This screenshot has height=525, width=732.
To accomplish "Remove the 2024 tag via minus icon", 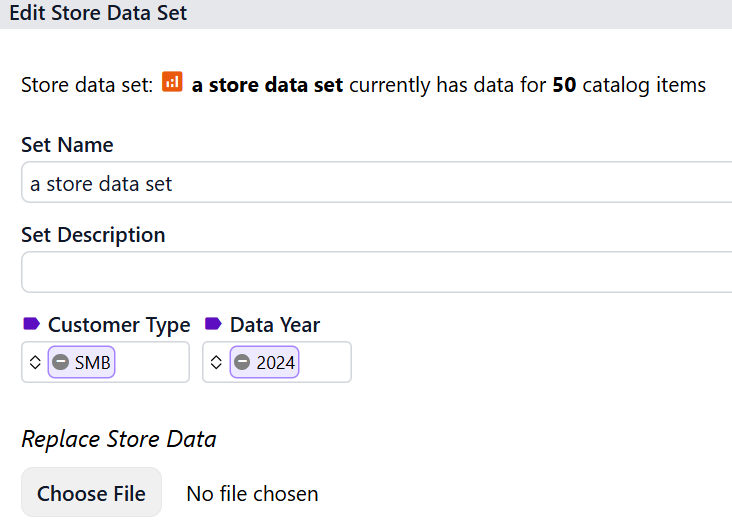I will coord(243,363).
